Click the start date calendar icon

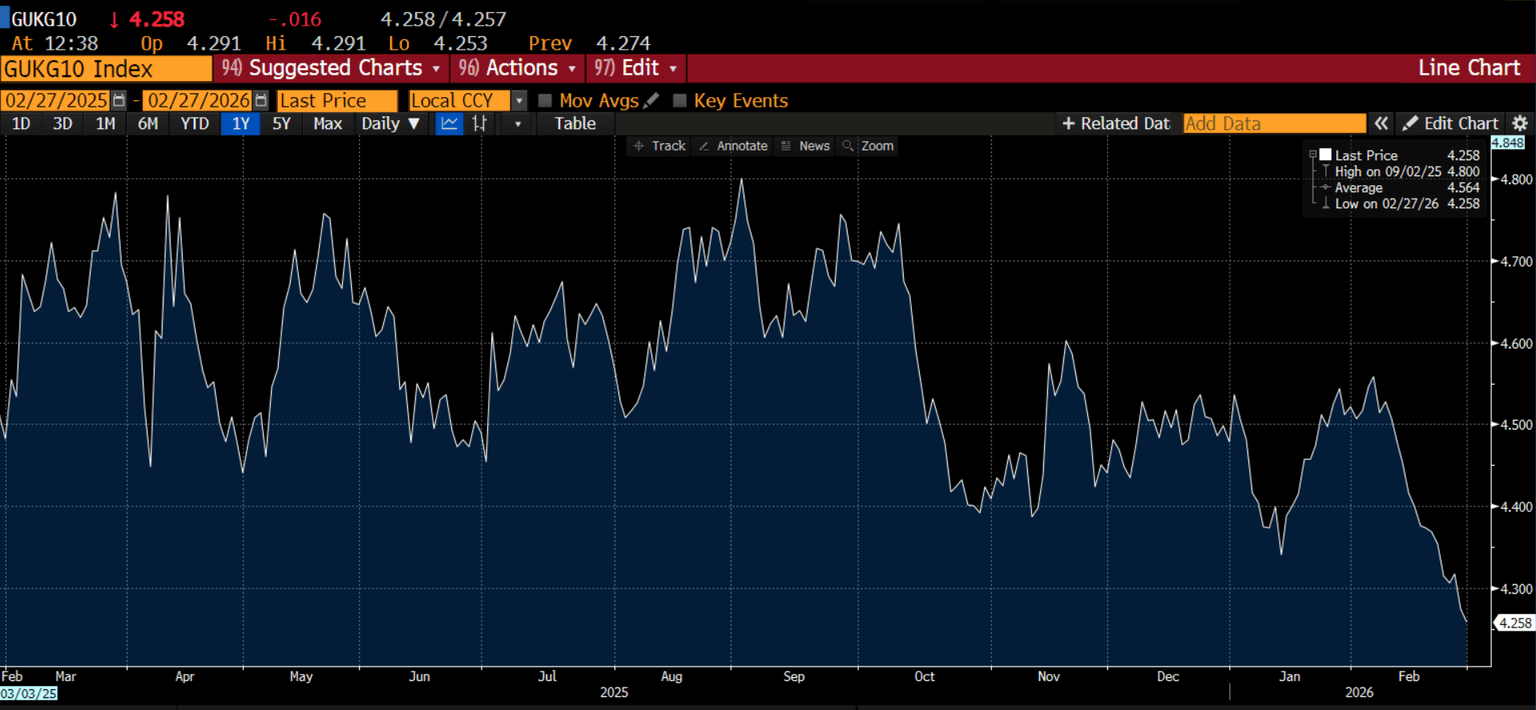click(x=120, y=101)
